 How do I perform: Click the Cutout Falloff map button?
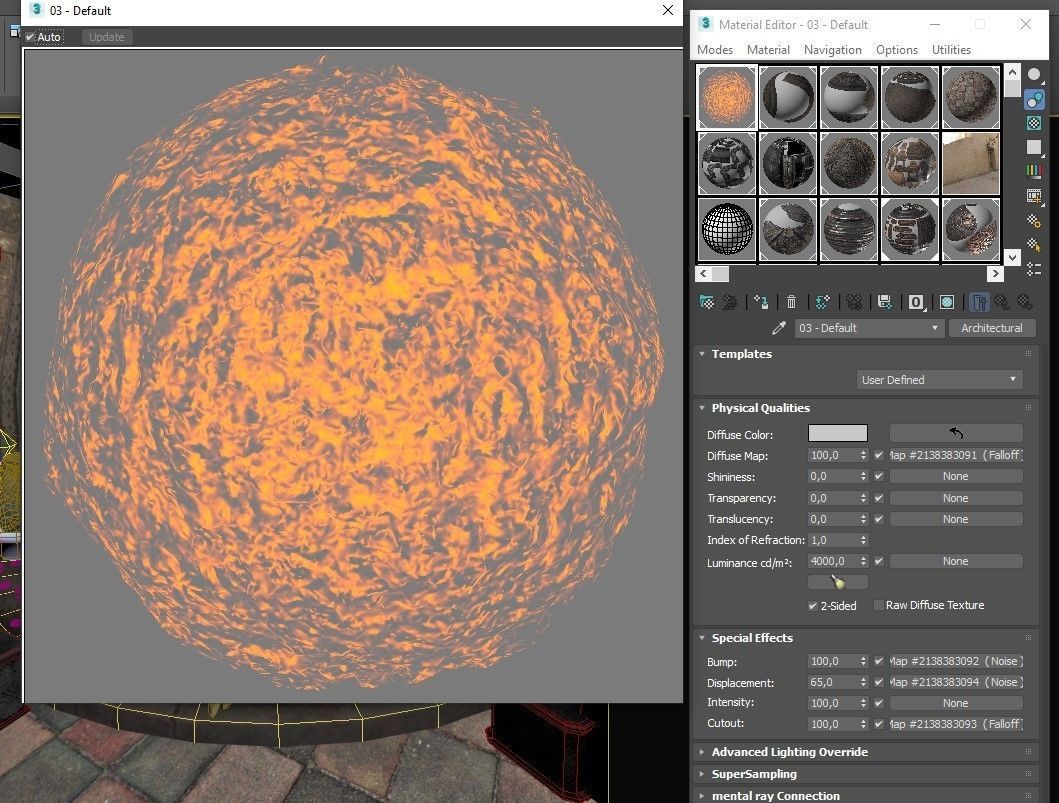point(956,724)
